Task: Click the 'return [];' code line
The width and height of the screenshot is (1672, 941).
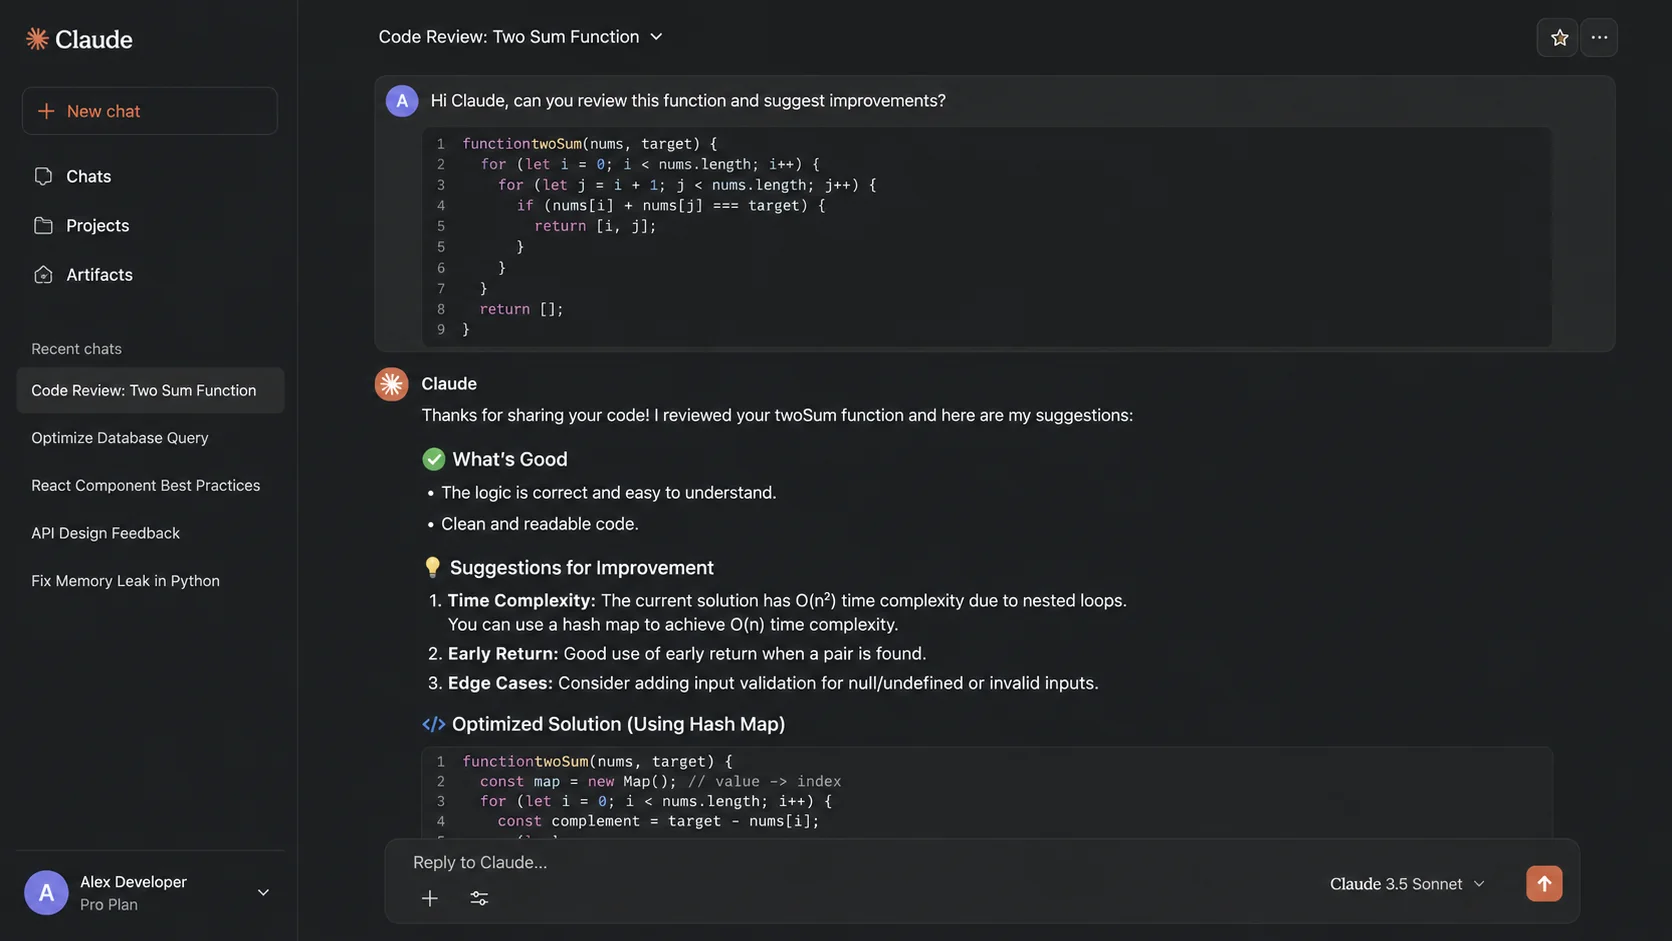Action: pos(521,309)
